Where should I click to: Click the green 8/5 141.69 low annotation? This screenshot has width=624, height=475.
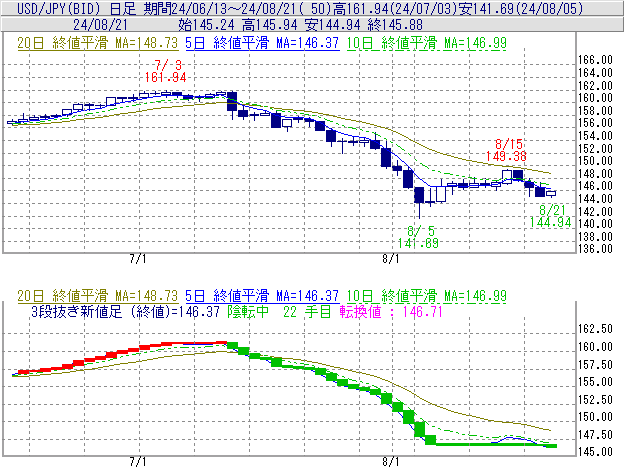coord(418,237)
